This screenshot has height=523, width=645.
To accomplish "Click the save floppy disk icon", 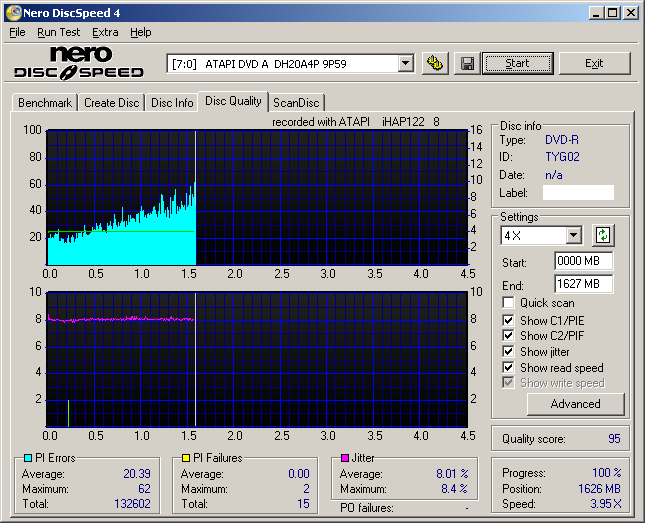I will point(467,63).
